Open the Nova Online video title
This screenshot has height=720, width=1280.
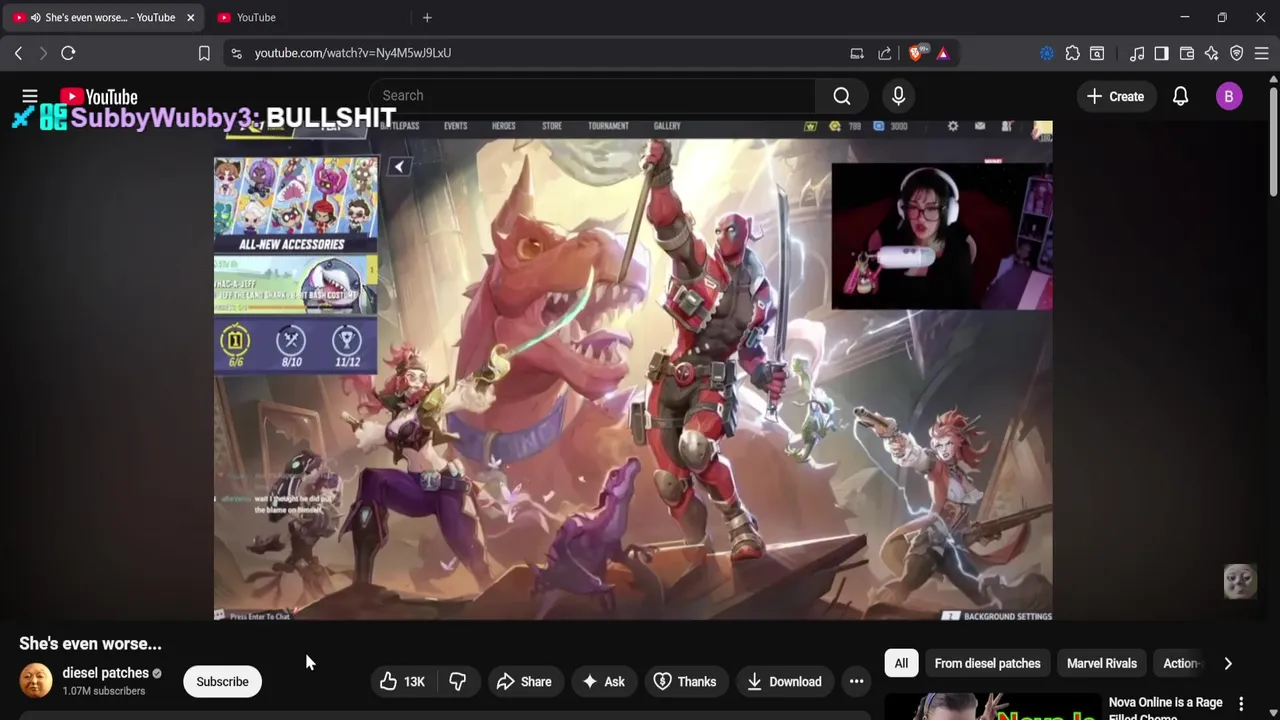point(1166,708)
